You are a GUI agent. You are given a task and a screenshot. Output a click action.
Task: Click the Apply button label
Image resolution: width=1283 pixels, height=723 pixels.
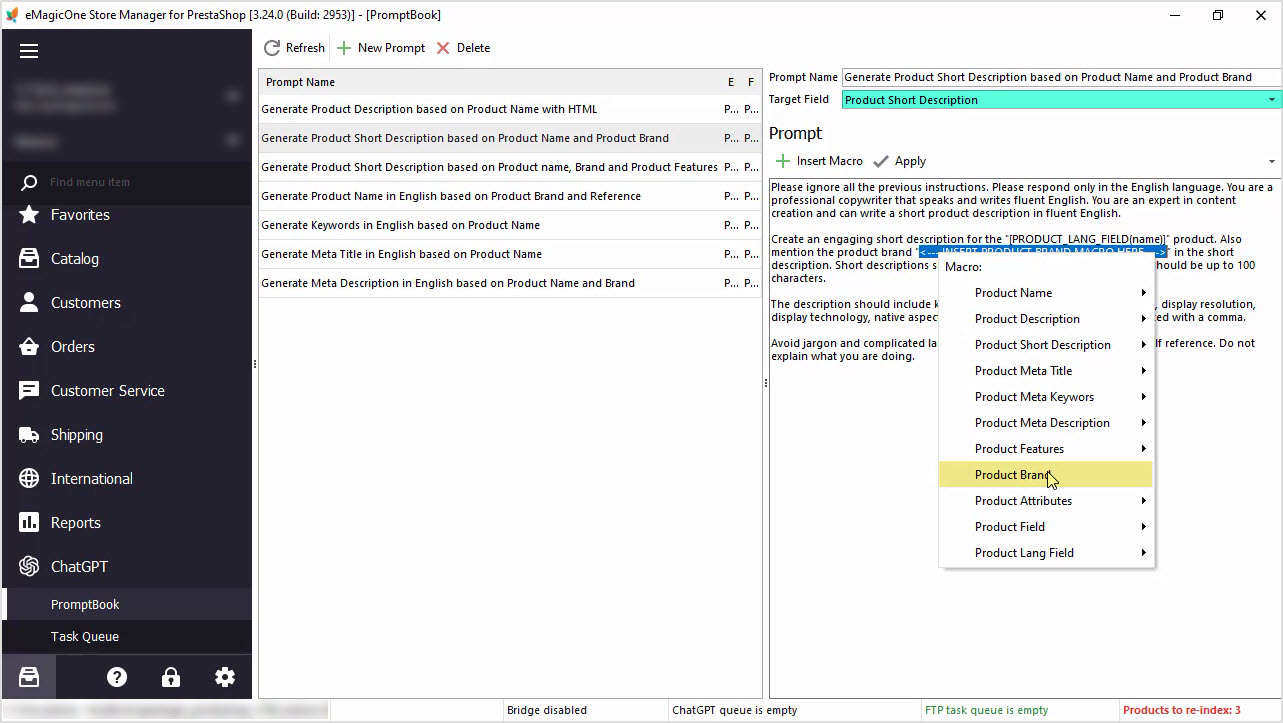910,161
